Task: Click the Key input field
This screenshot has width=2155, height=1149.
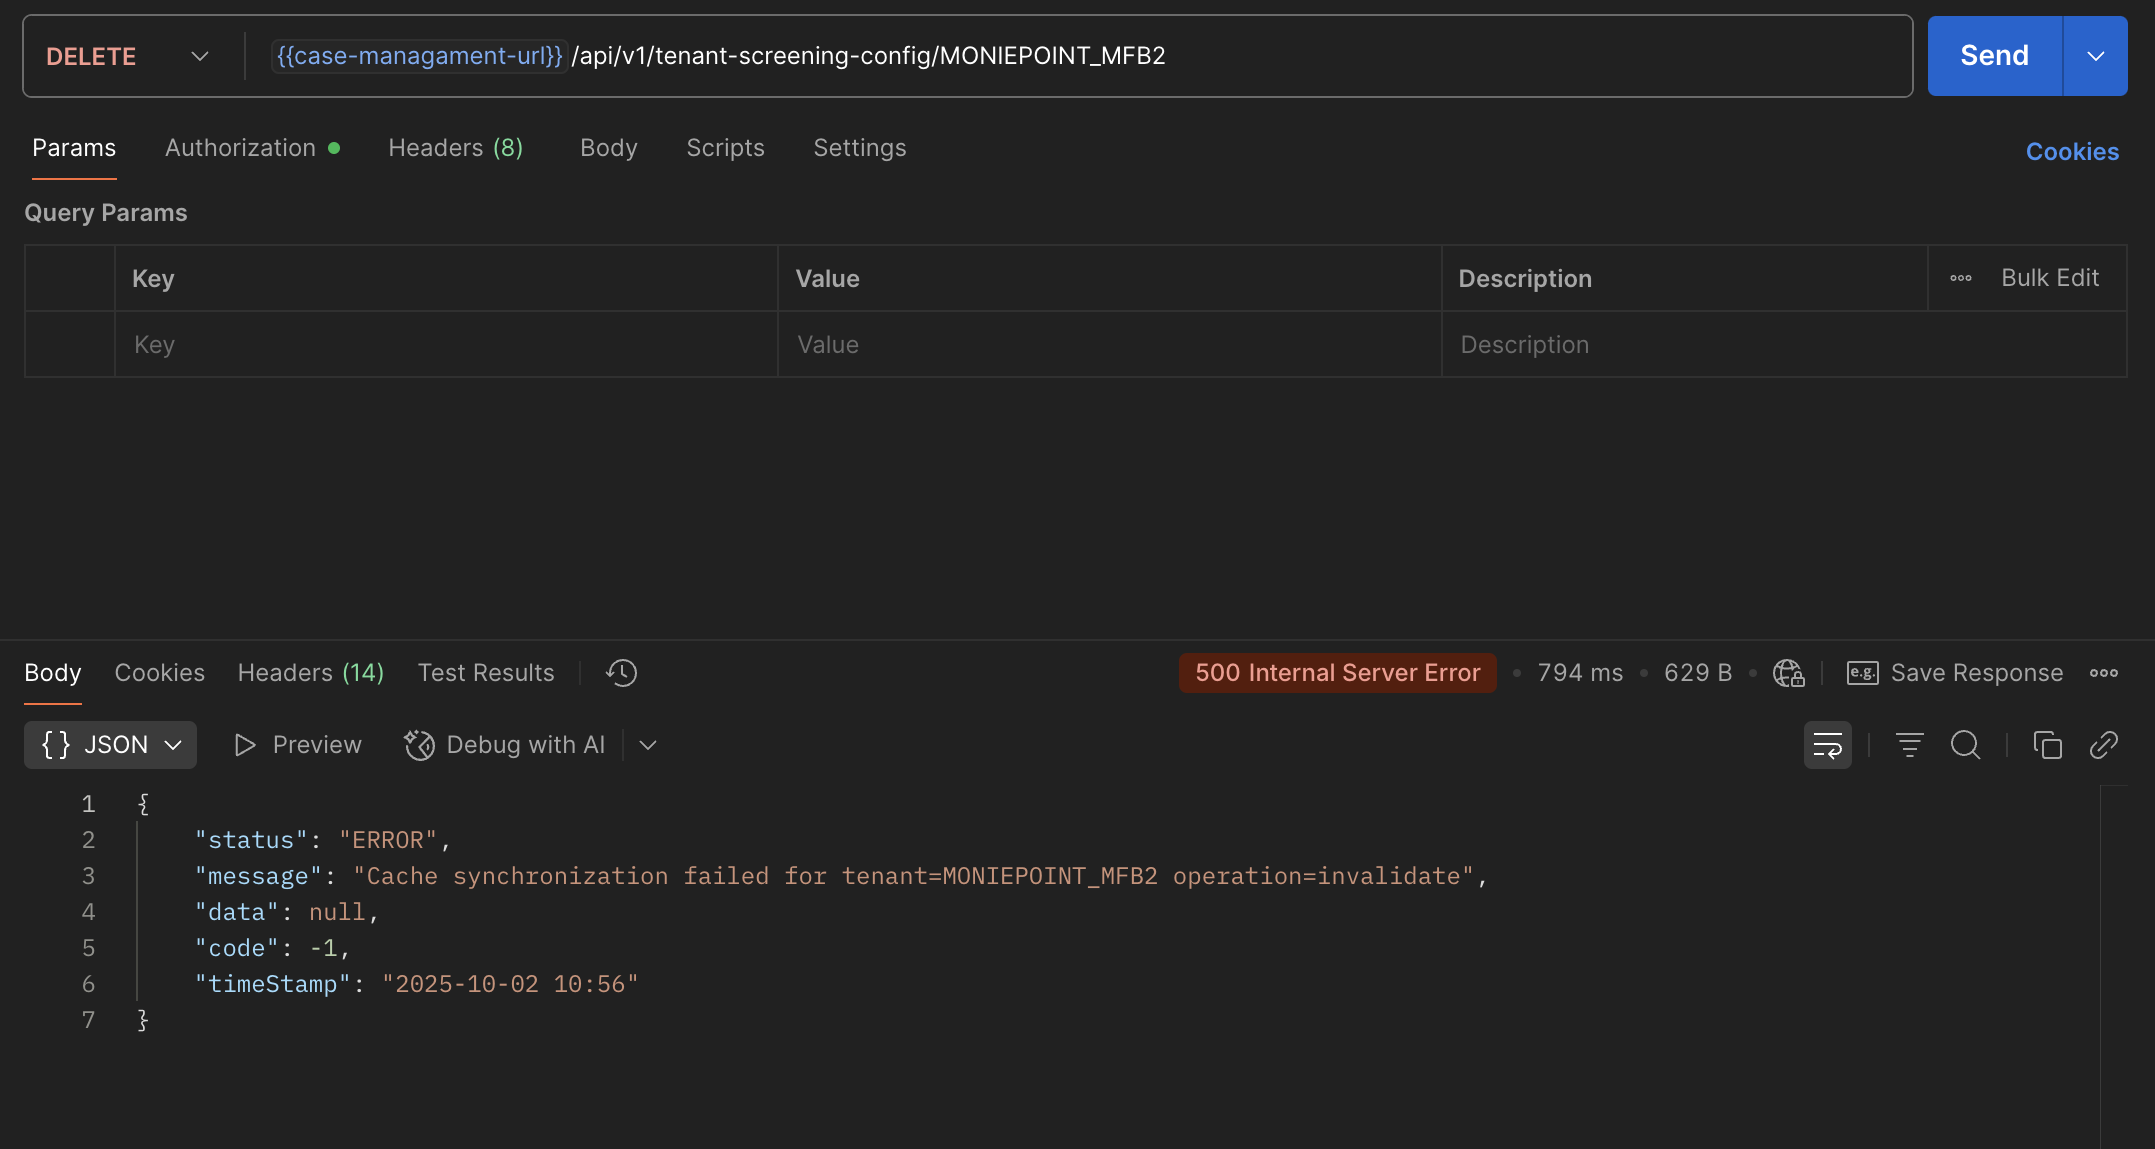Action: pyautogui.click(x=445, y=345)
